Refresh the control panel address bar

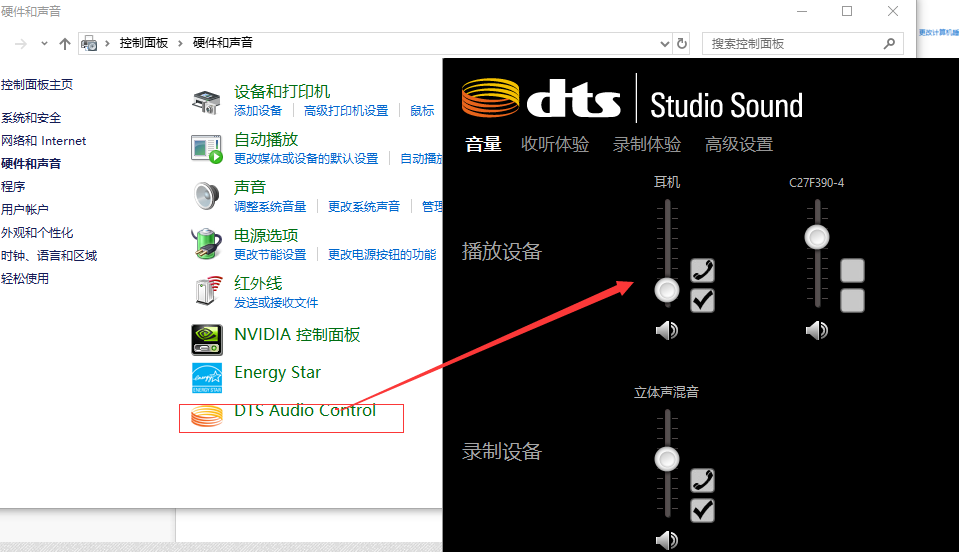[x=682, y=43]
